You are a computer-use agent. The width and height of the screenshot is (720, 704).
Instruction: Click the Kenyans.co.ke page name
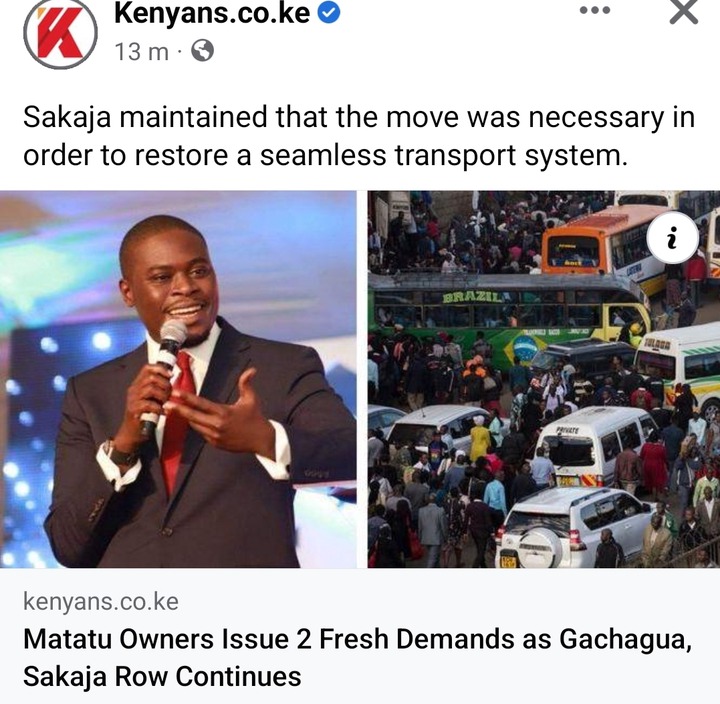[212, 13]
